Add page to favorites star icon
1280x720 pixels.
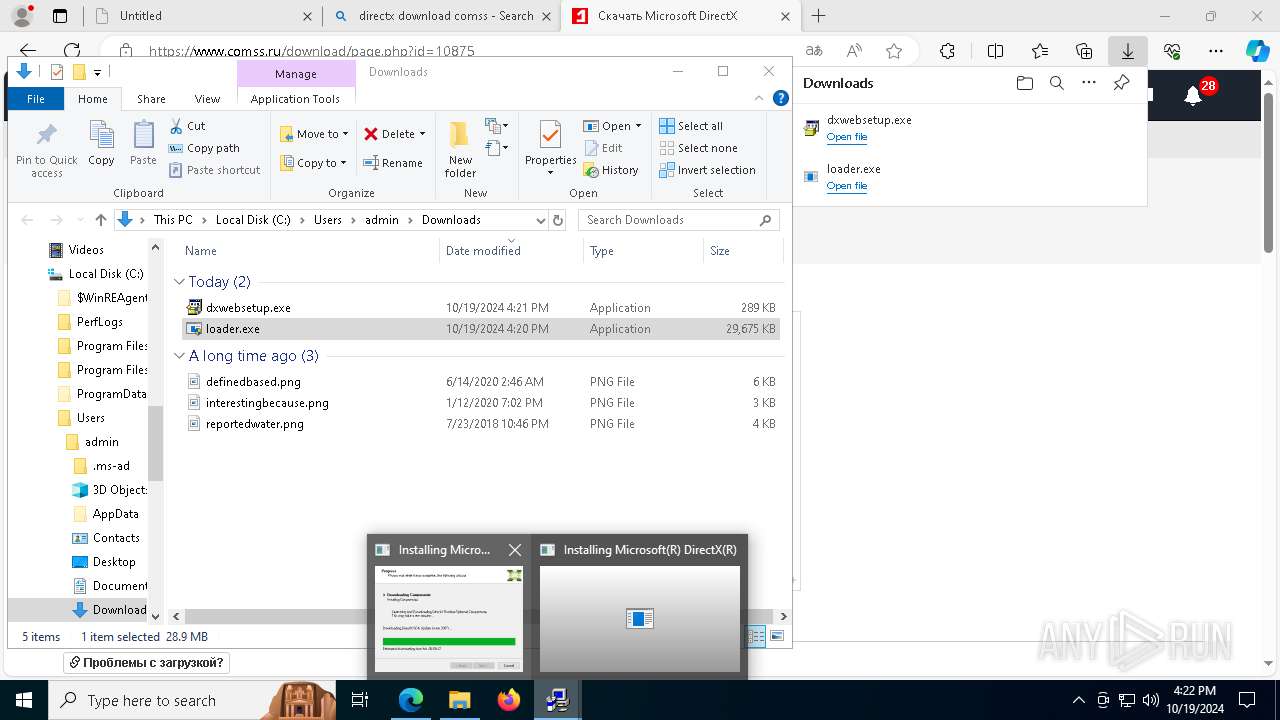(894, 51)
